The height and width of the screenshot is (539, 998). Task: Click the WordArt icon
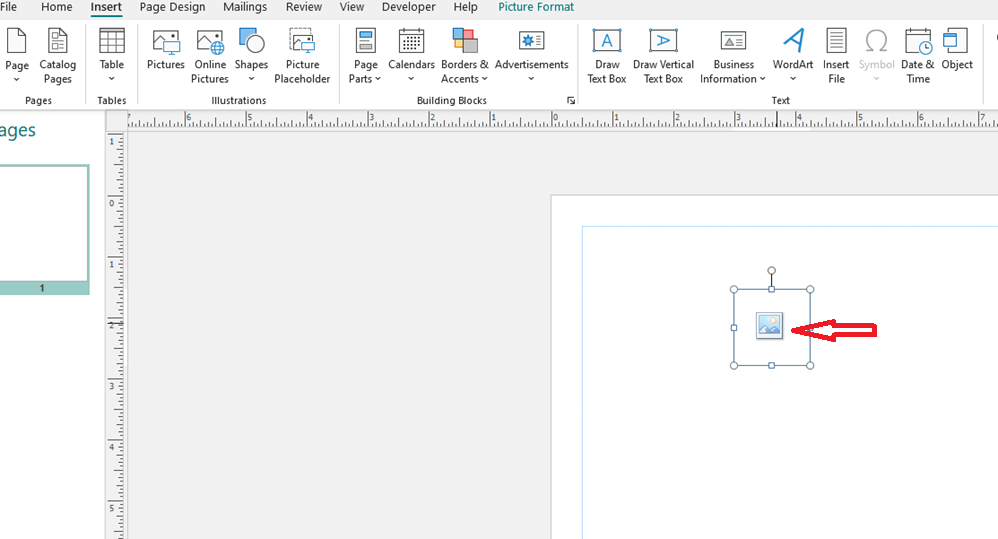pyautogui.click(x=793, y=41)
